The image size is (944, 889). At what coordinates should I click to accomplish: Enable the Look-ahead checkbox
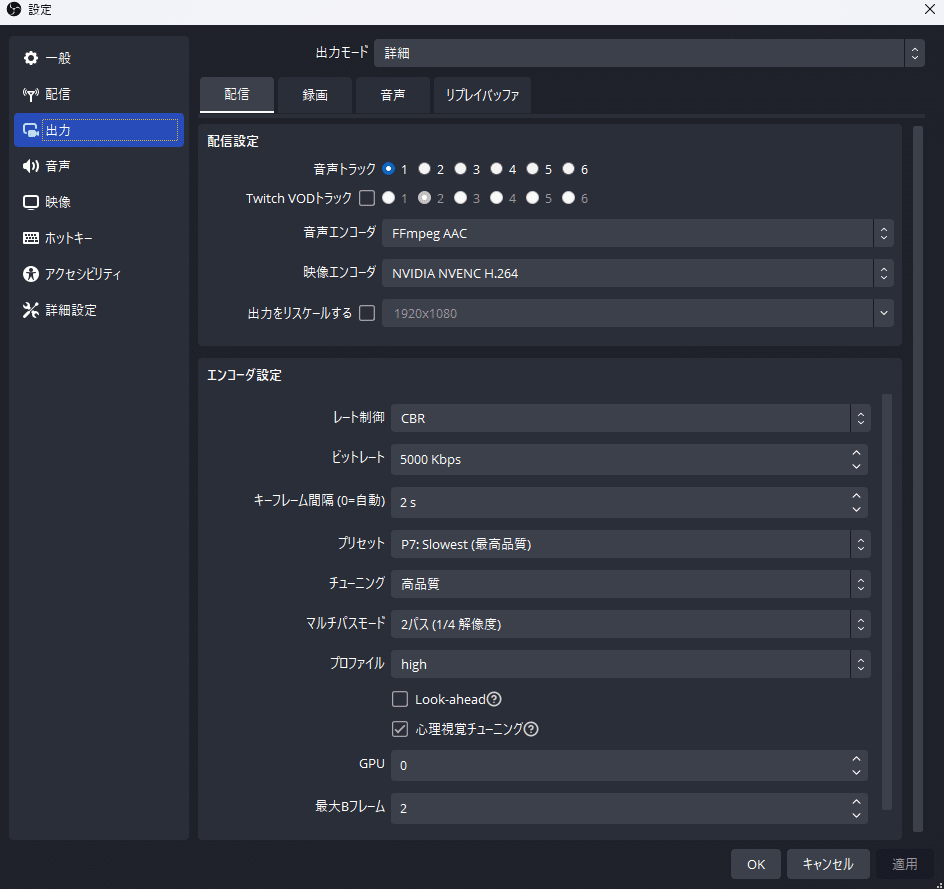click(400, 699)
